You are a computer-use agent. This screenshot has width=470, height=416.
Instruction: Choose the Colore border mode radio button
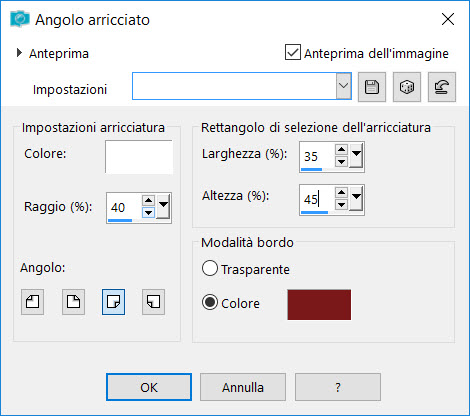click(x=210, y=303)
